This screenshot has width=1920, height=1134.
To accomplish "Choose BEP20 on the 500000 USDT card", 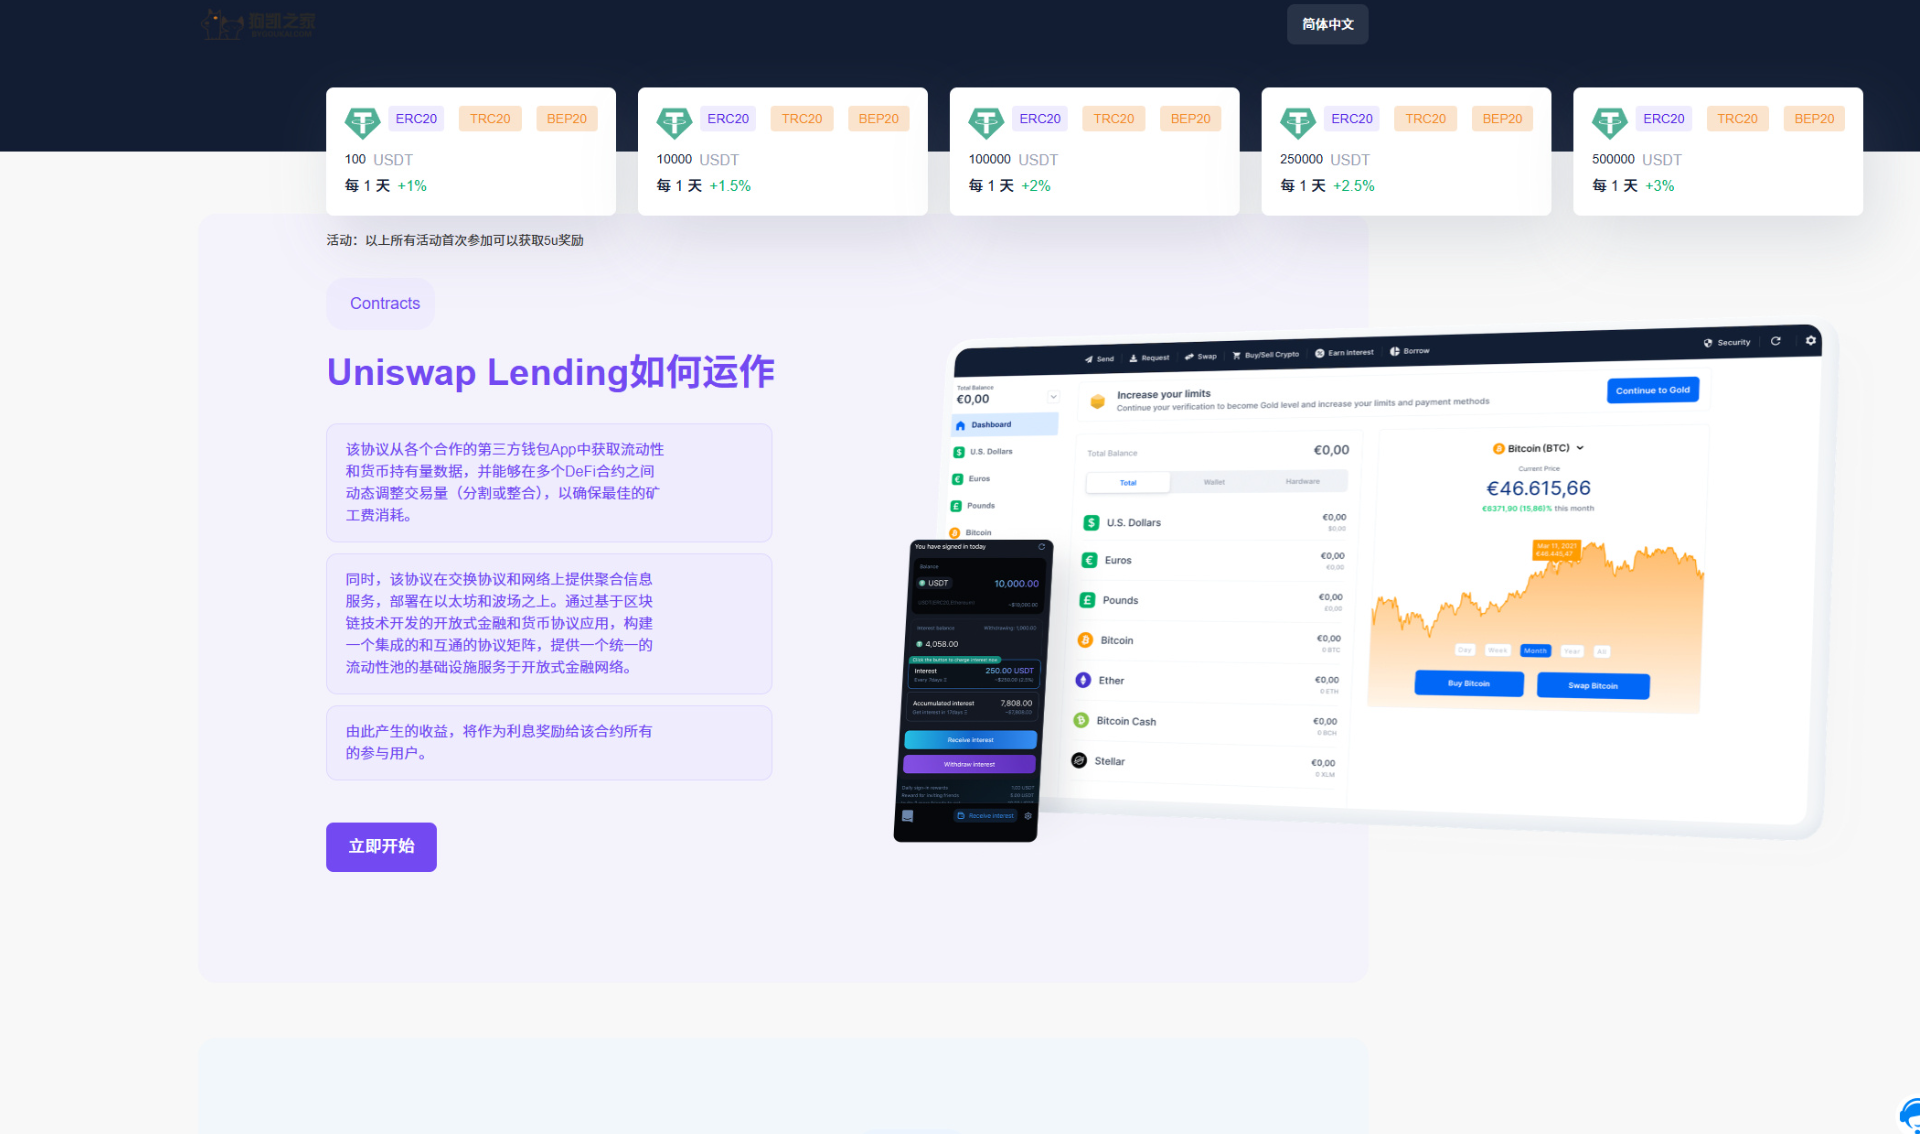I will click(x=1815, y=118).
